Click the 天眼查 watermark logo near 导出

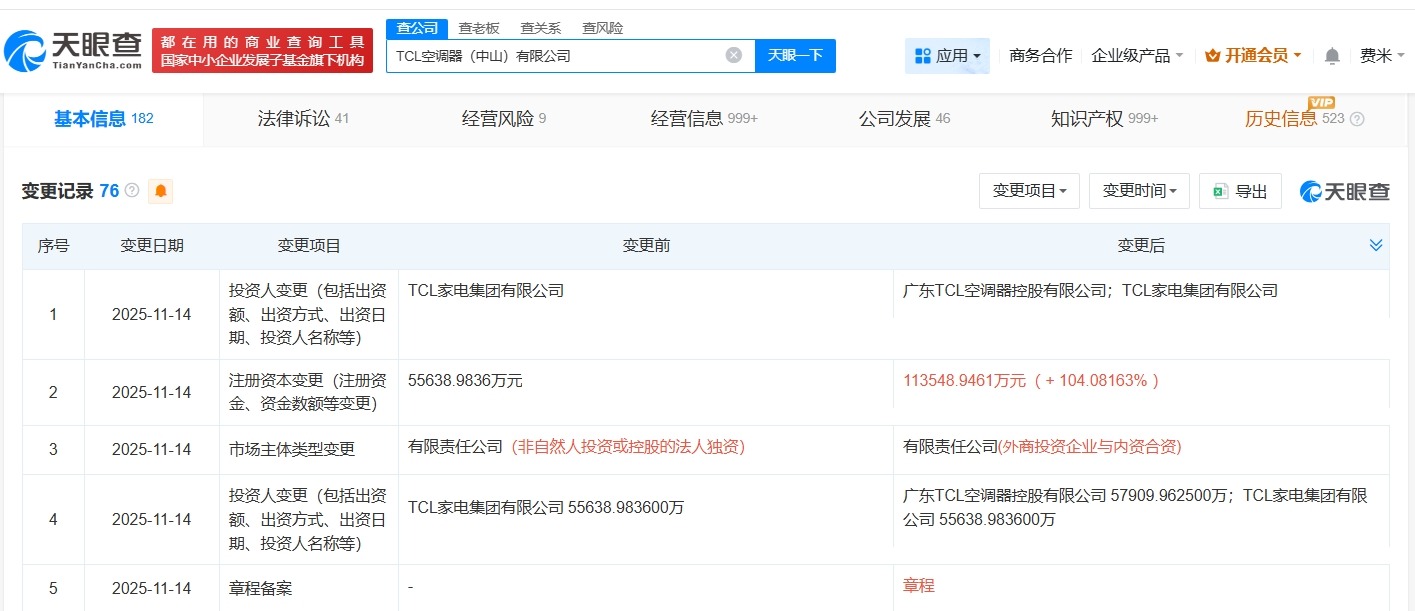coord(1344,190)
